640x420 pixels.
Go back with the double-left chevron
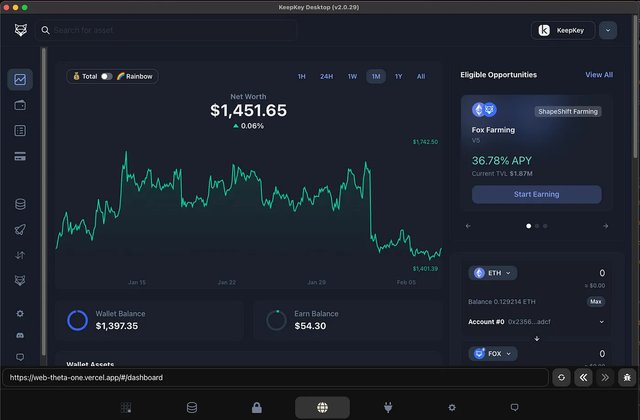[584, 378]
